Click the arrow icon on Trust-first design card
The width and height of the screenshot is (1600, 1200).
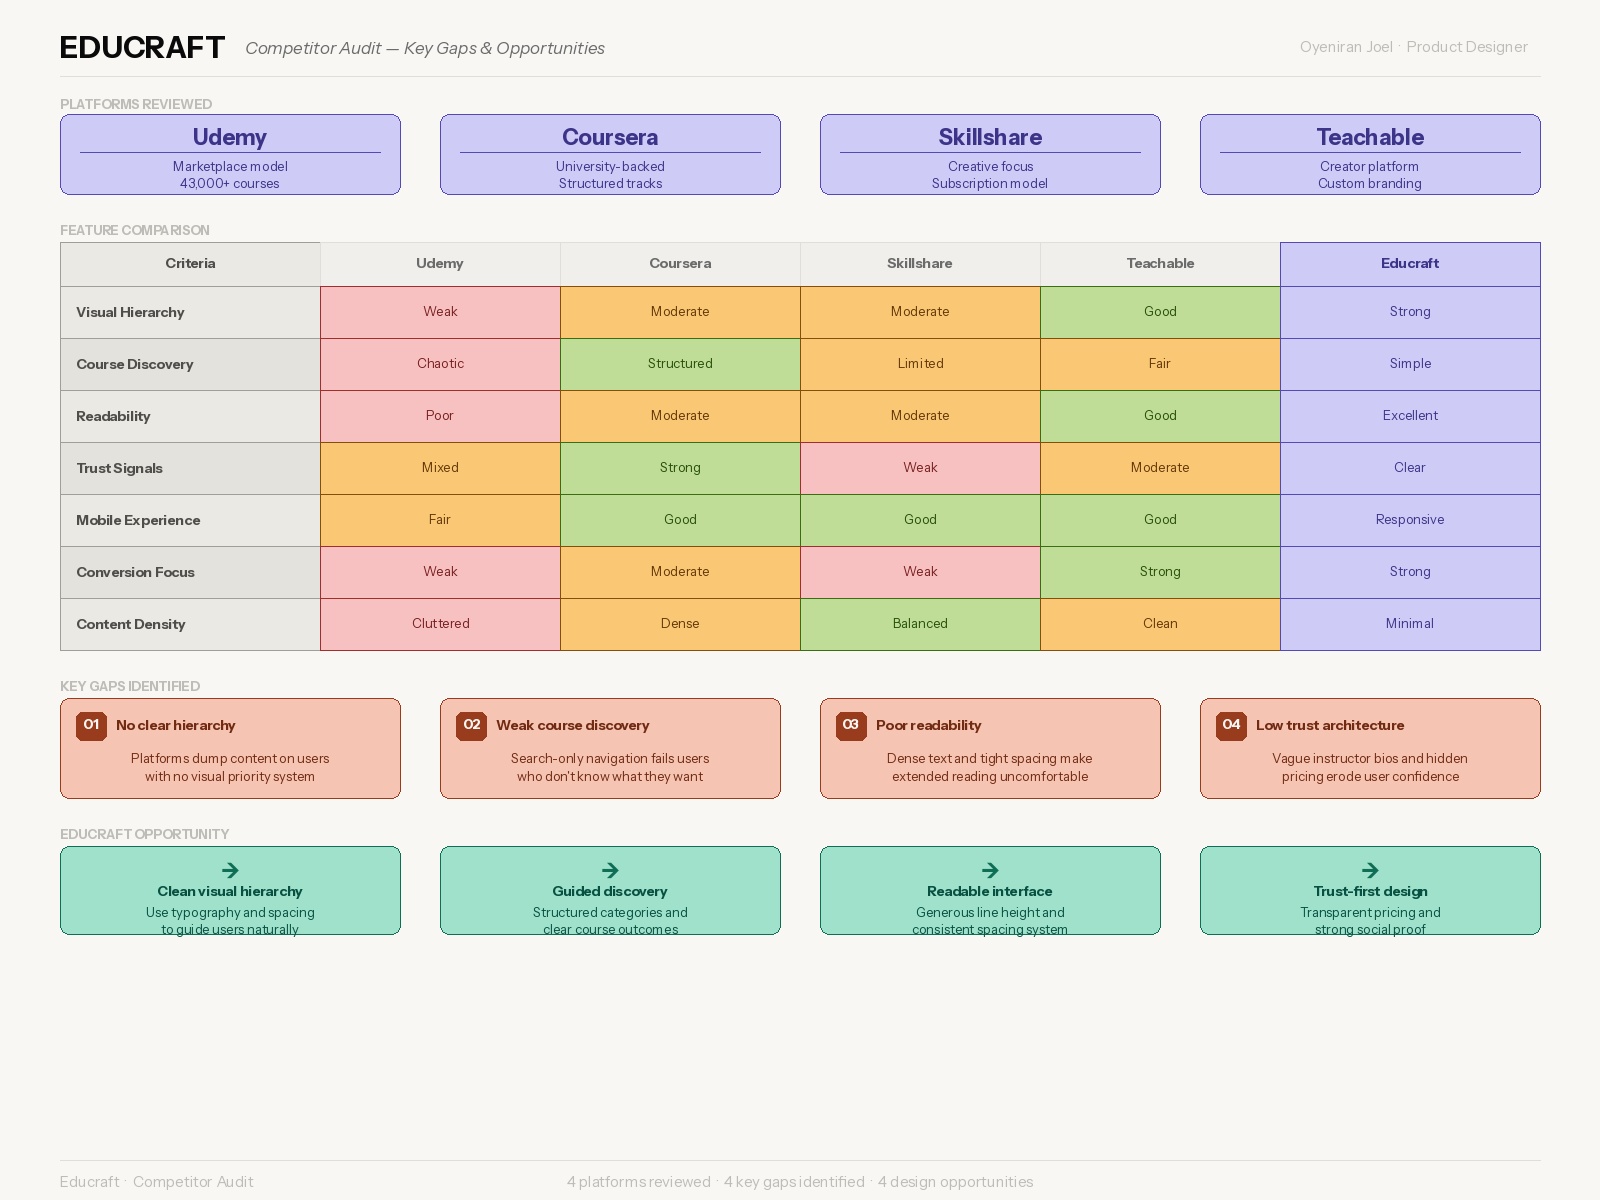point(1369,870)
